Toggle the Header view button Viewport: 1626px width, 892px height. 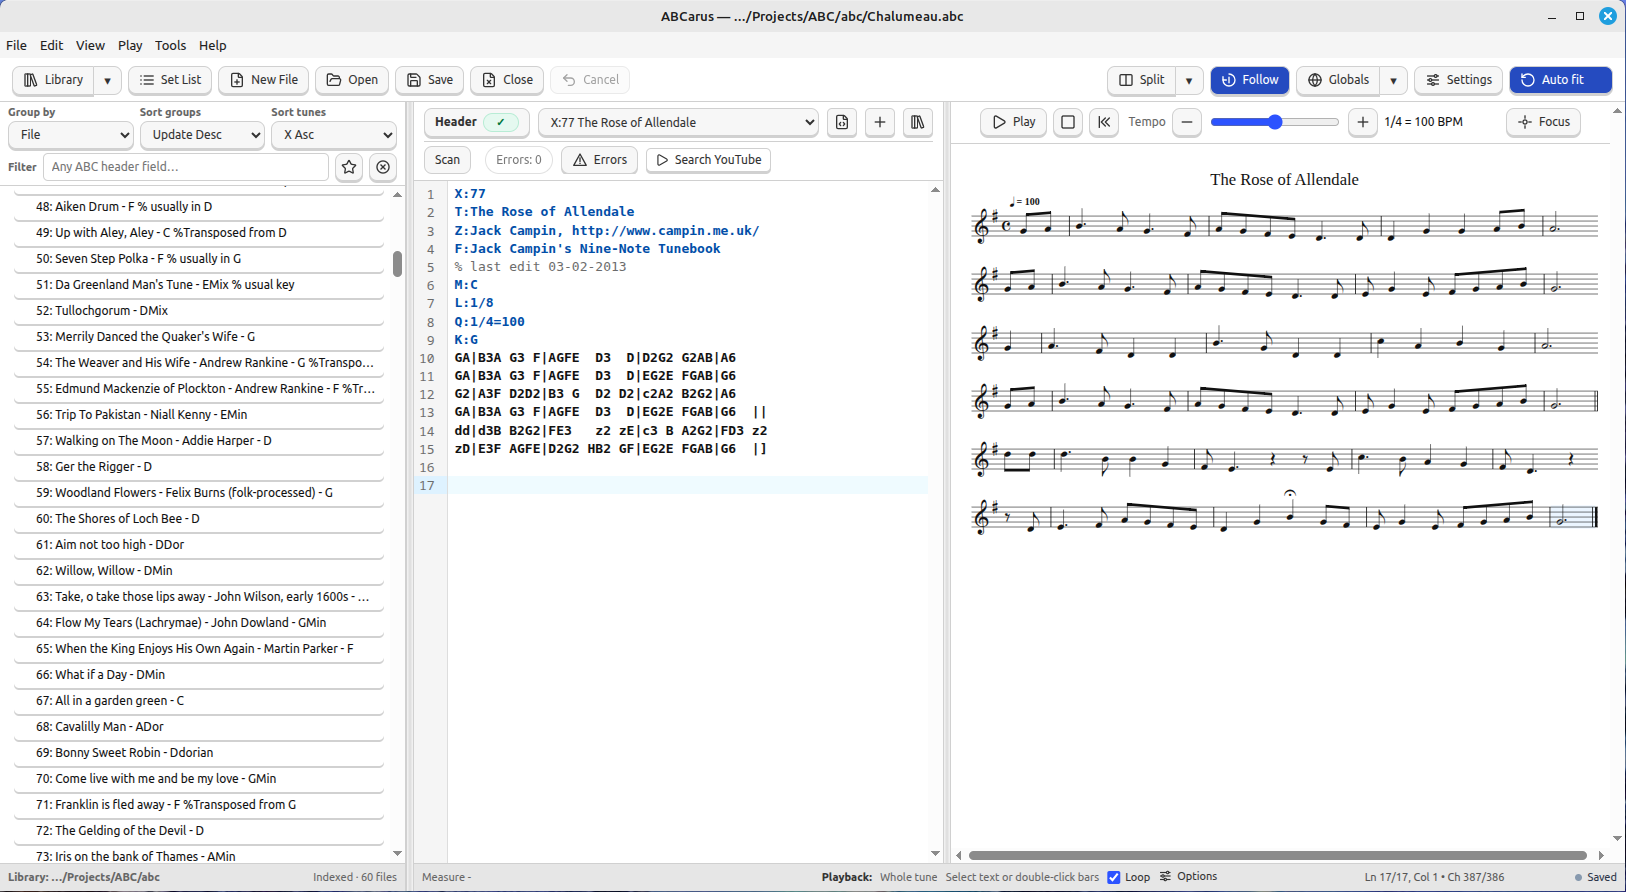pyautogui.click(x=476, y=122)
